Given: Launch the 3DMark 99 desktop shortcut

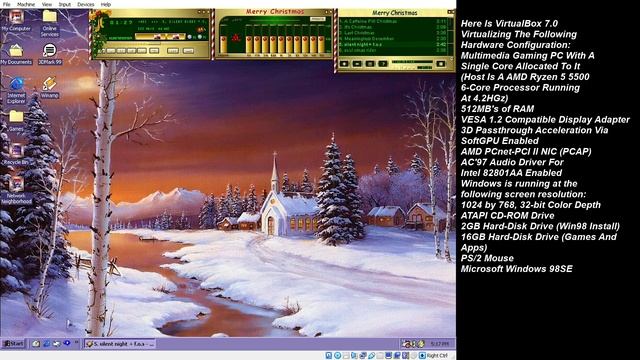Looking at the screenshot, I should click(49, 54).
